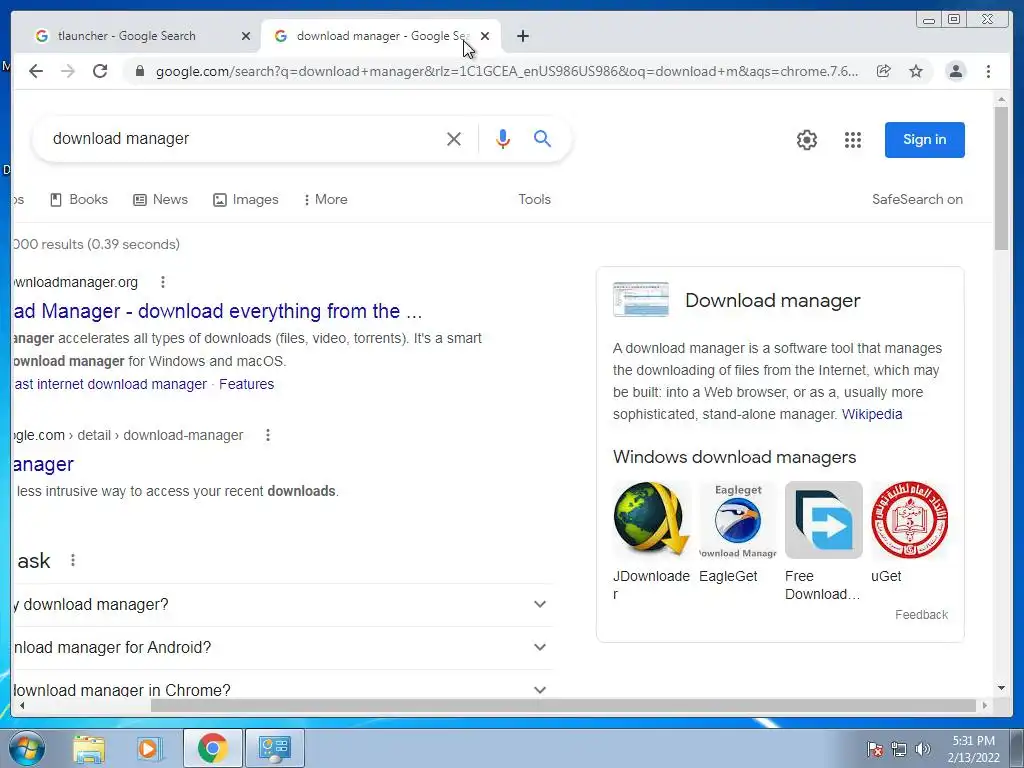Sign in to Google account
The width and height of the screenshot is (1024, 768).
(x=924, y=140)
